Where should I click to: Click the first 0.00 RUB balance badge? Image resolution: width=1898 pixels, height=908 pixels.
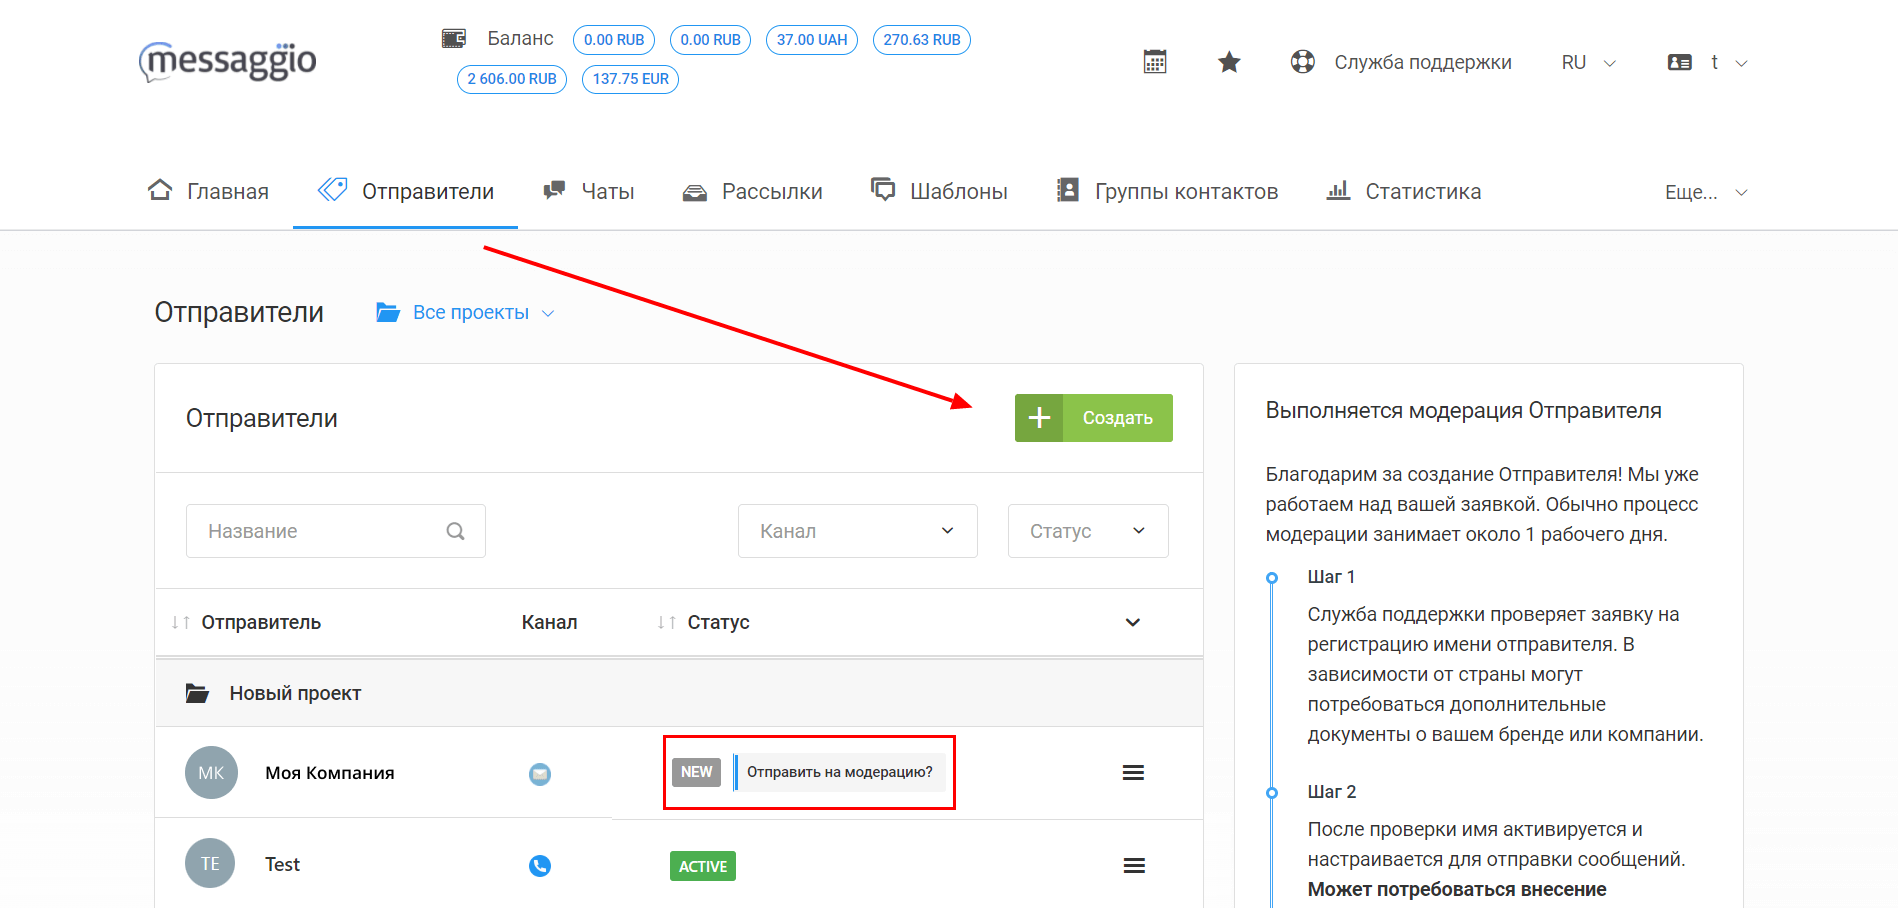(x=614, y=40)
